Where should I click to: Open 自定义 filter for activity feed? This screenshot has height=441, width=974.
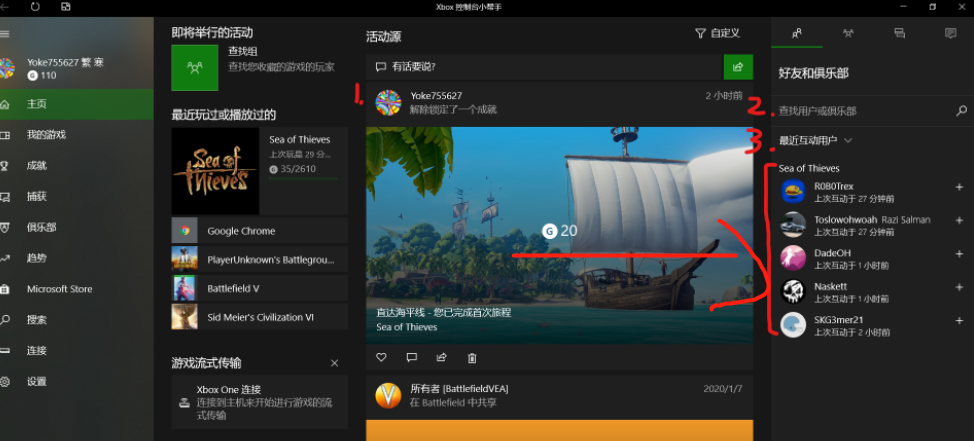717,34
